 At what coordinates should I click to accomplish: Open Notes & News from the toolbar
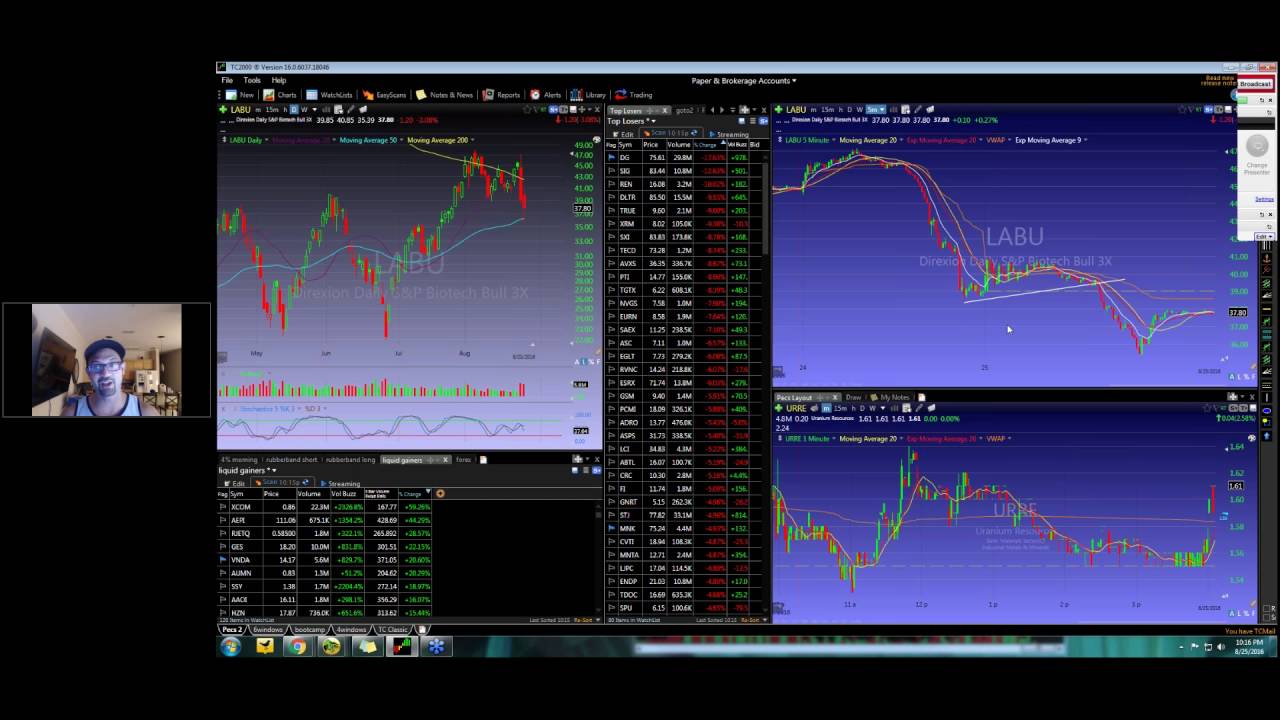(444, 95)
